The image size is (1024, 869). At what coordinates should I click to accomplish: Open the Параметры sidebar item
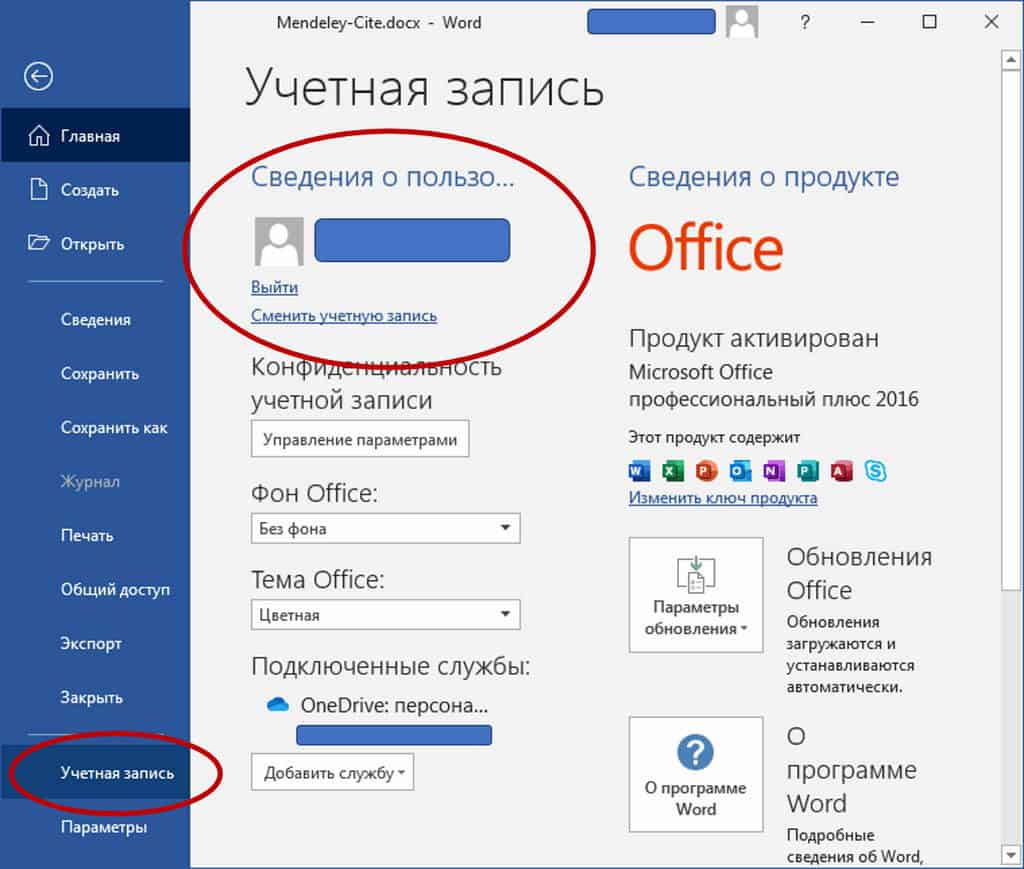coord(95,827)
